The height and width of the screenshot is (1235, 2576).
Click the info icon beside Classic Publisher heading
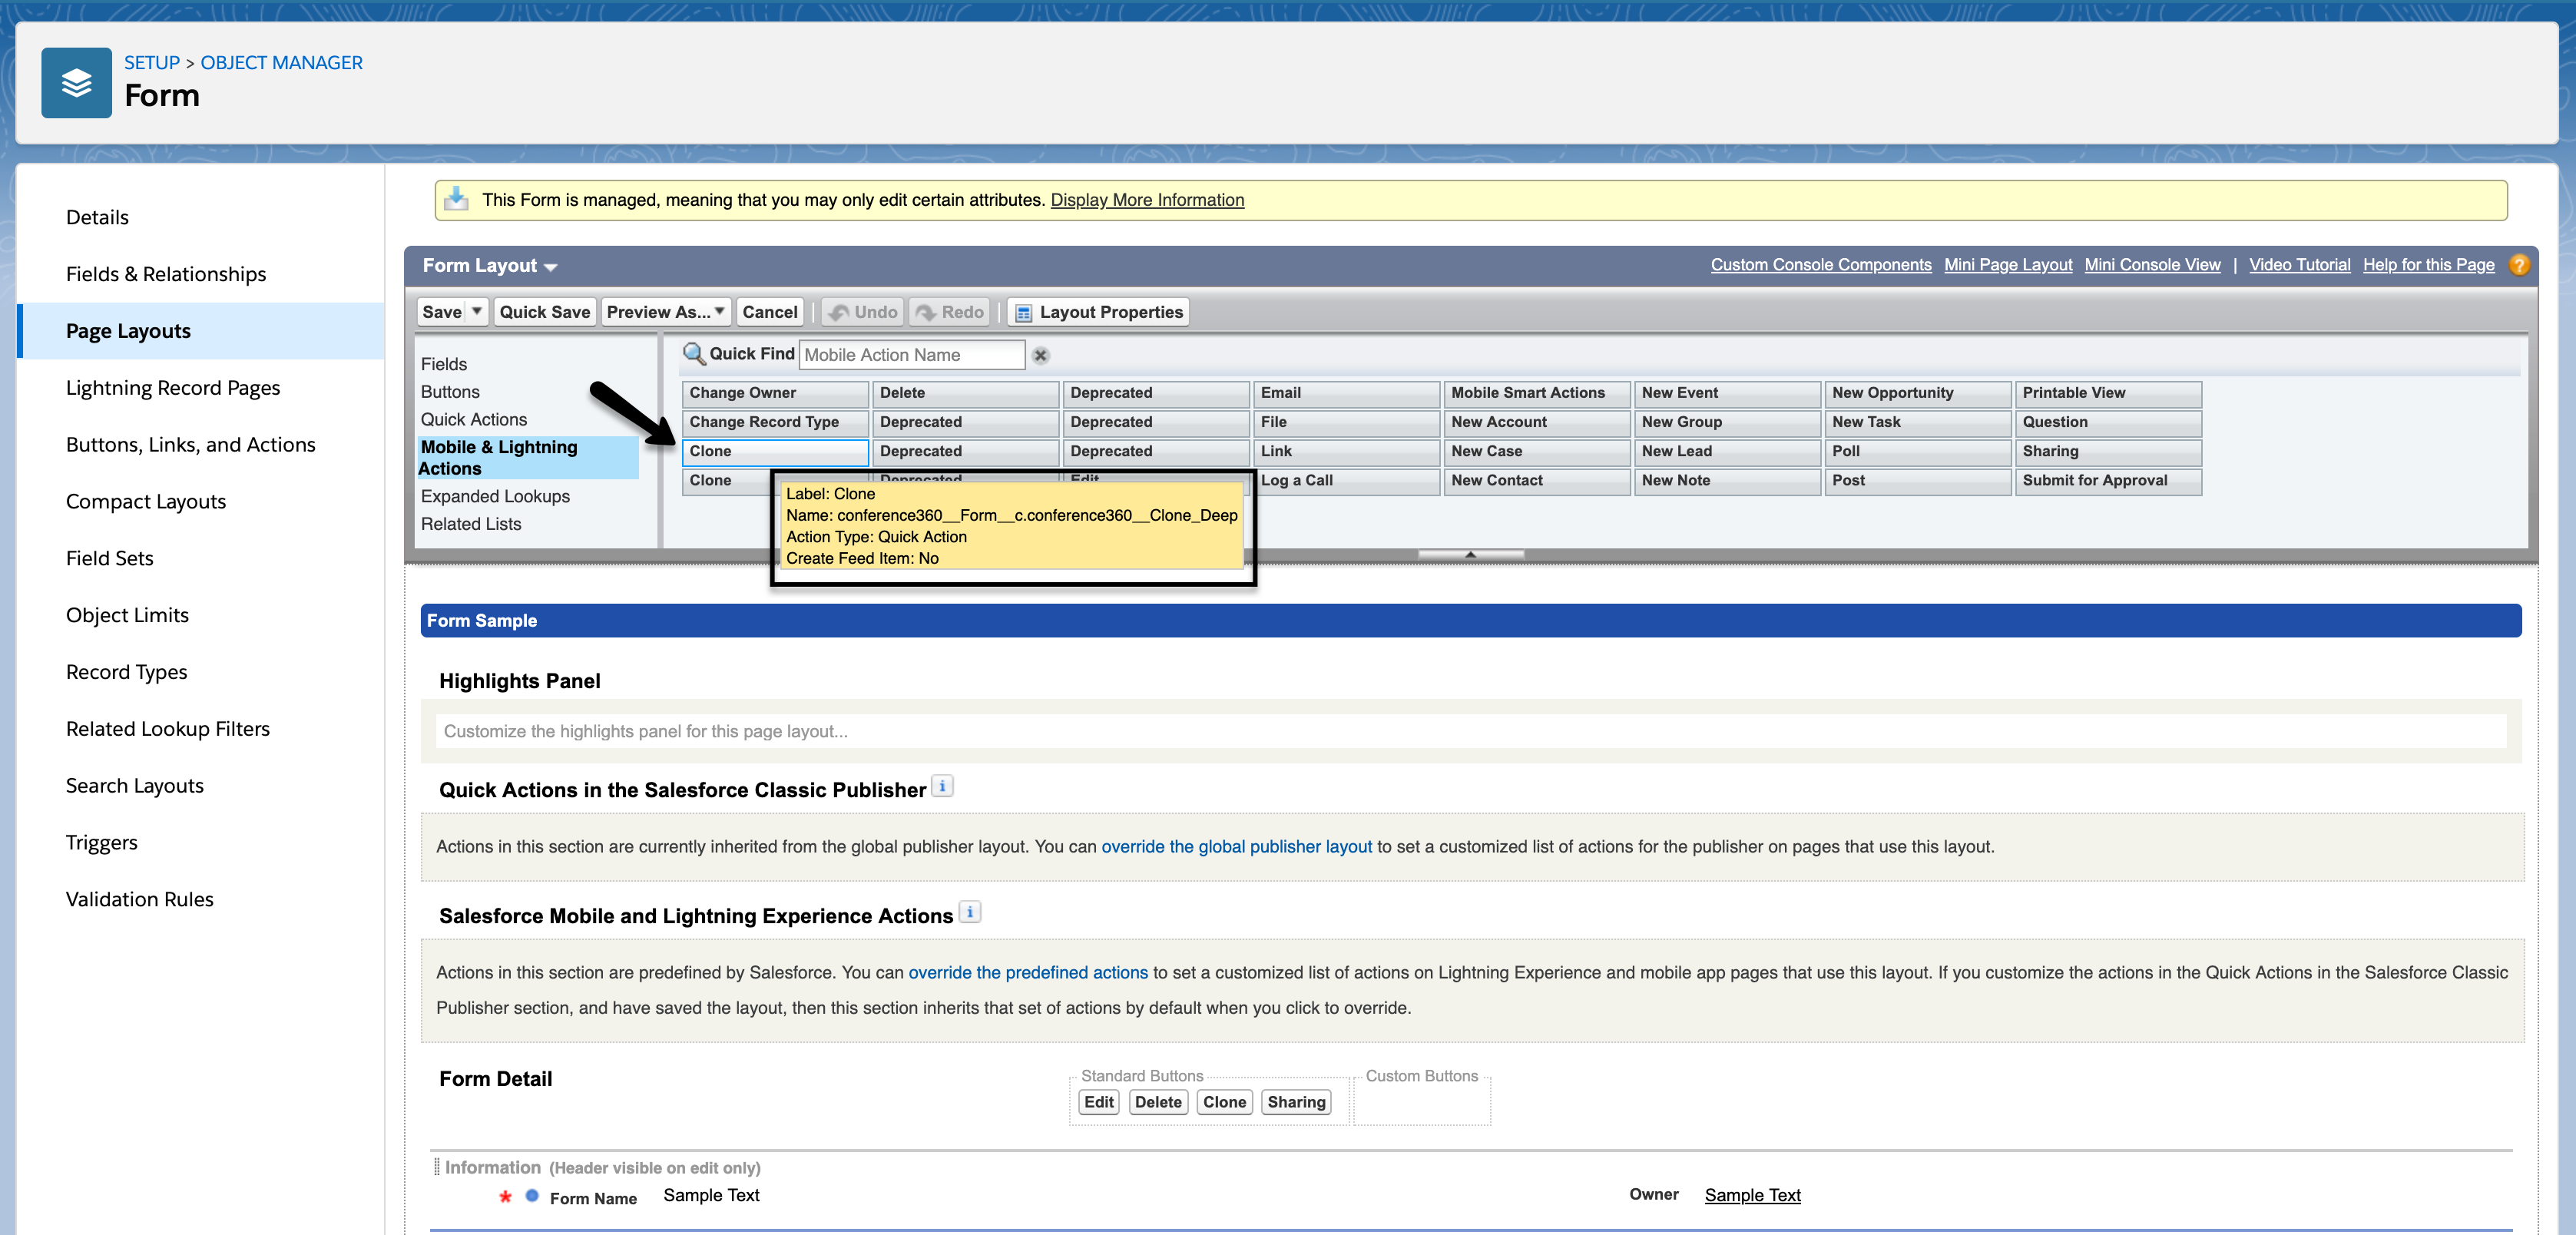click(942, 787)
